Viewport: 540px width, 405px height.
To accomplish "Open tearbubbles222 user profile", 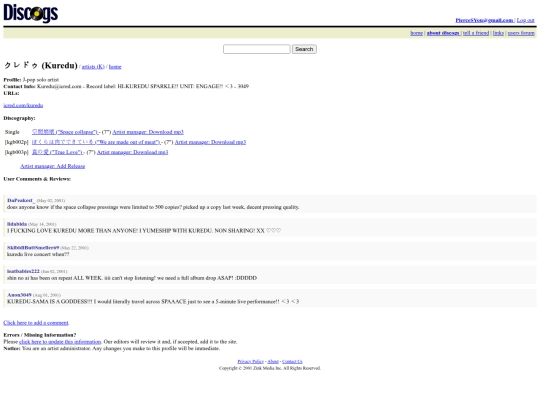I will (23, 271).
